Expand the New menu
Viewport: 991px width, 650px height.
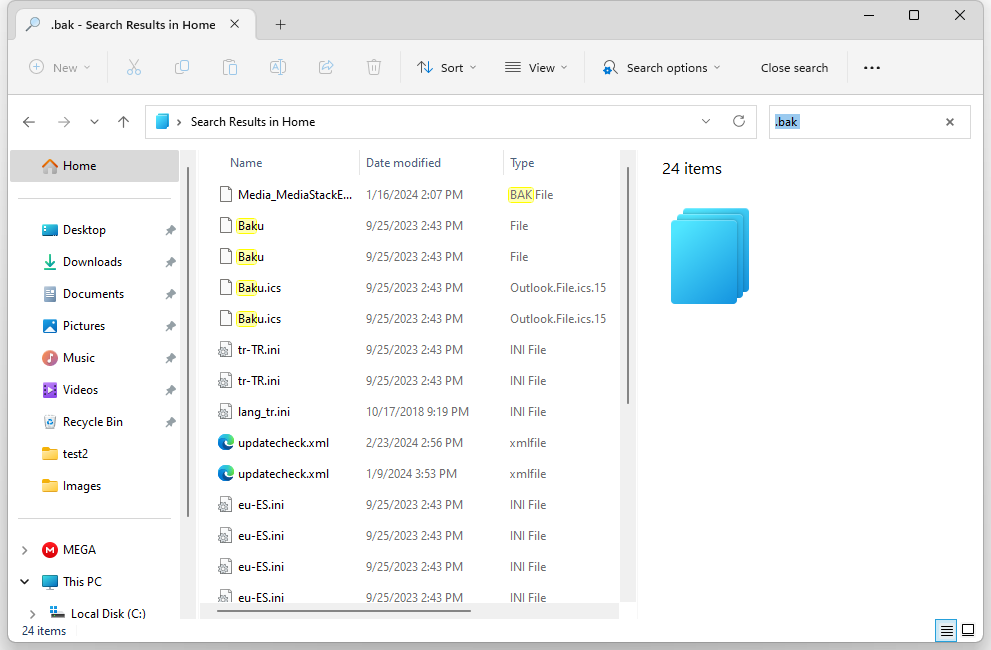click(60, 67)
